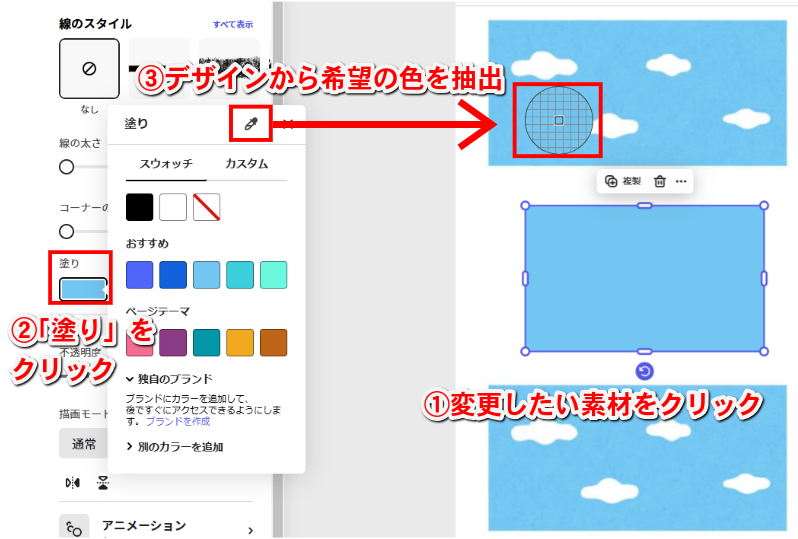Click the eyedropper color picker icon

(x=250, y=124)
